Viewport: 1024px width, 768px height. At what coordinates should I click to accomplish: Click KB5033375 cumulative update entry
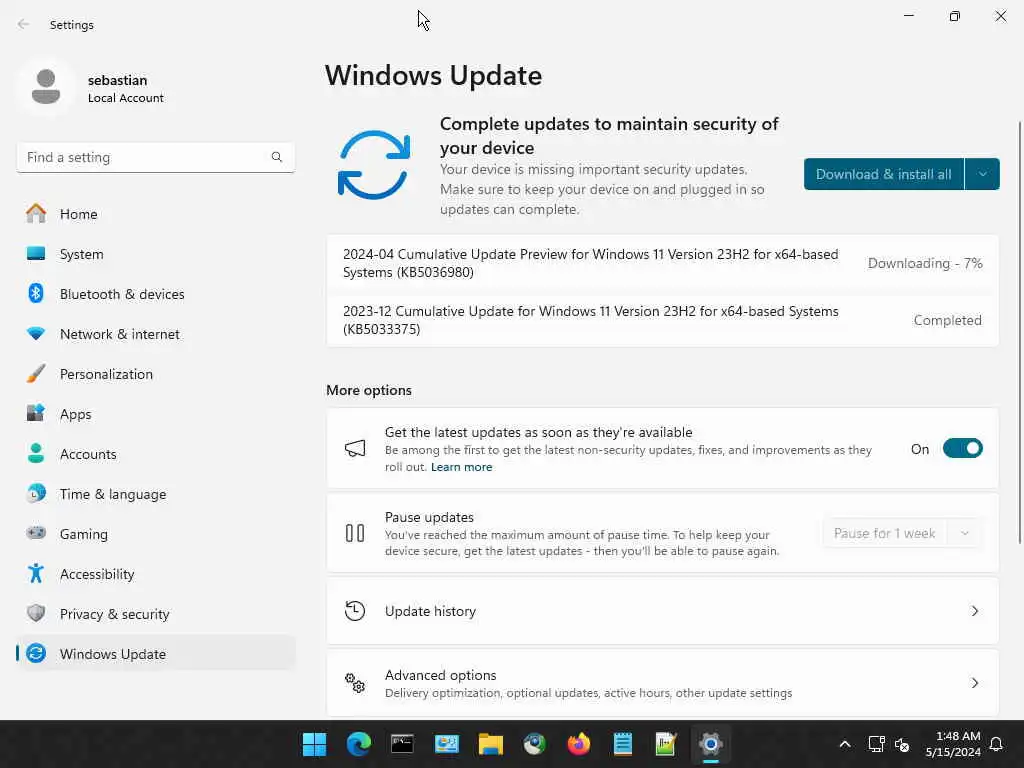(662, 320)
